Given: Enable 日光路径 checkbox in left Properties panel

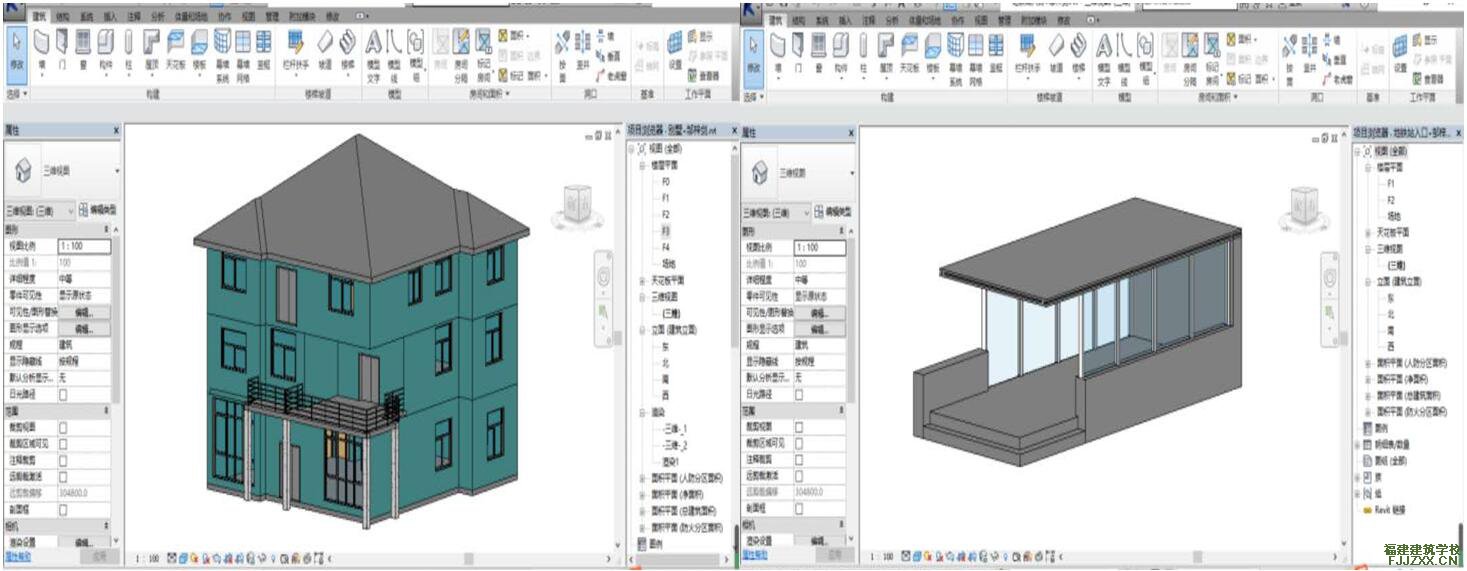Looking at the screenshot, I should pos(64,394).
